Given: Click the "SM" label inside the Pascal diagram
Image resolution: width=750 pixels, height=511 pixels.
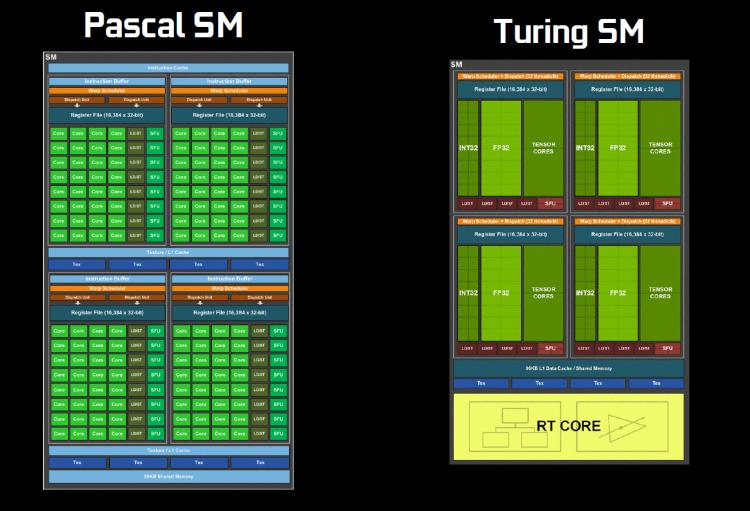Looking at the screenshot, I should point(51,57).
